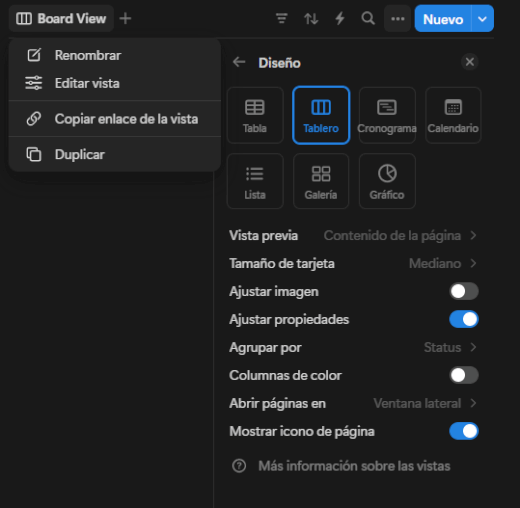
Task: Select the Tabla layout
Action: pyautogui.click(x=255, y=115)
